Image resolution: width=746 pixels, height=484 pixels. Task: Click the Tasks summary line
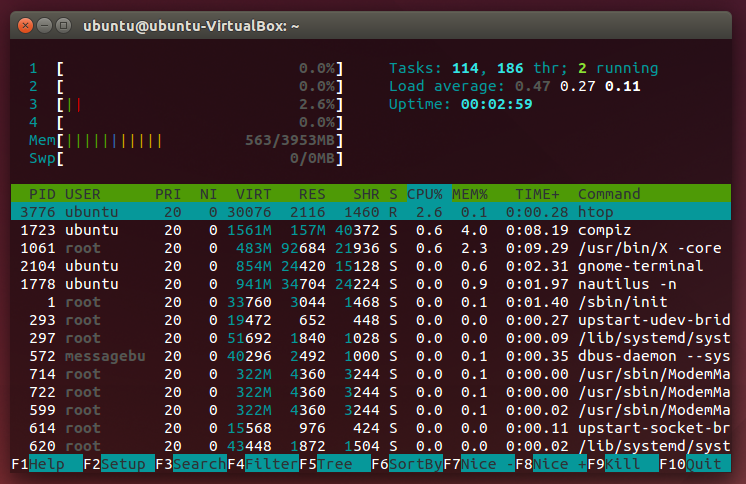[x=523, y=68]
